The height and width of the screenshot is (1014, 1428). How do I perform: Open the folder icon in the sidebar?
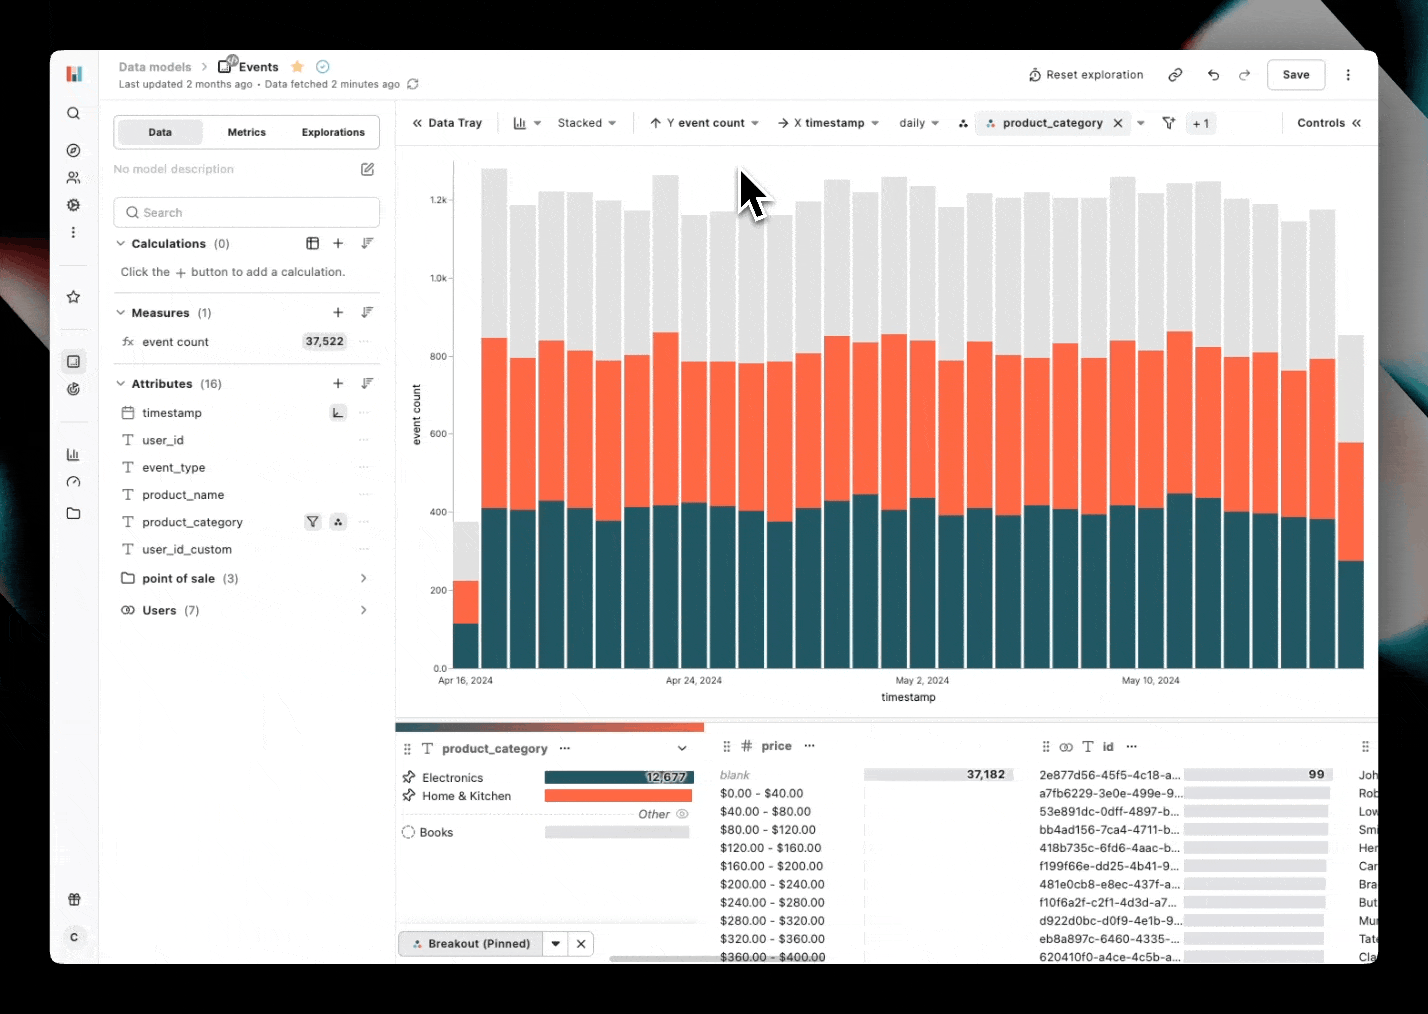click(x=73, y=513)
